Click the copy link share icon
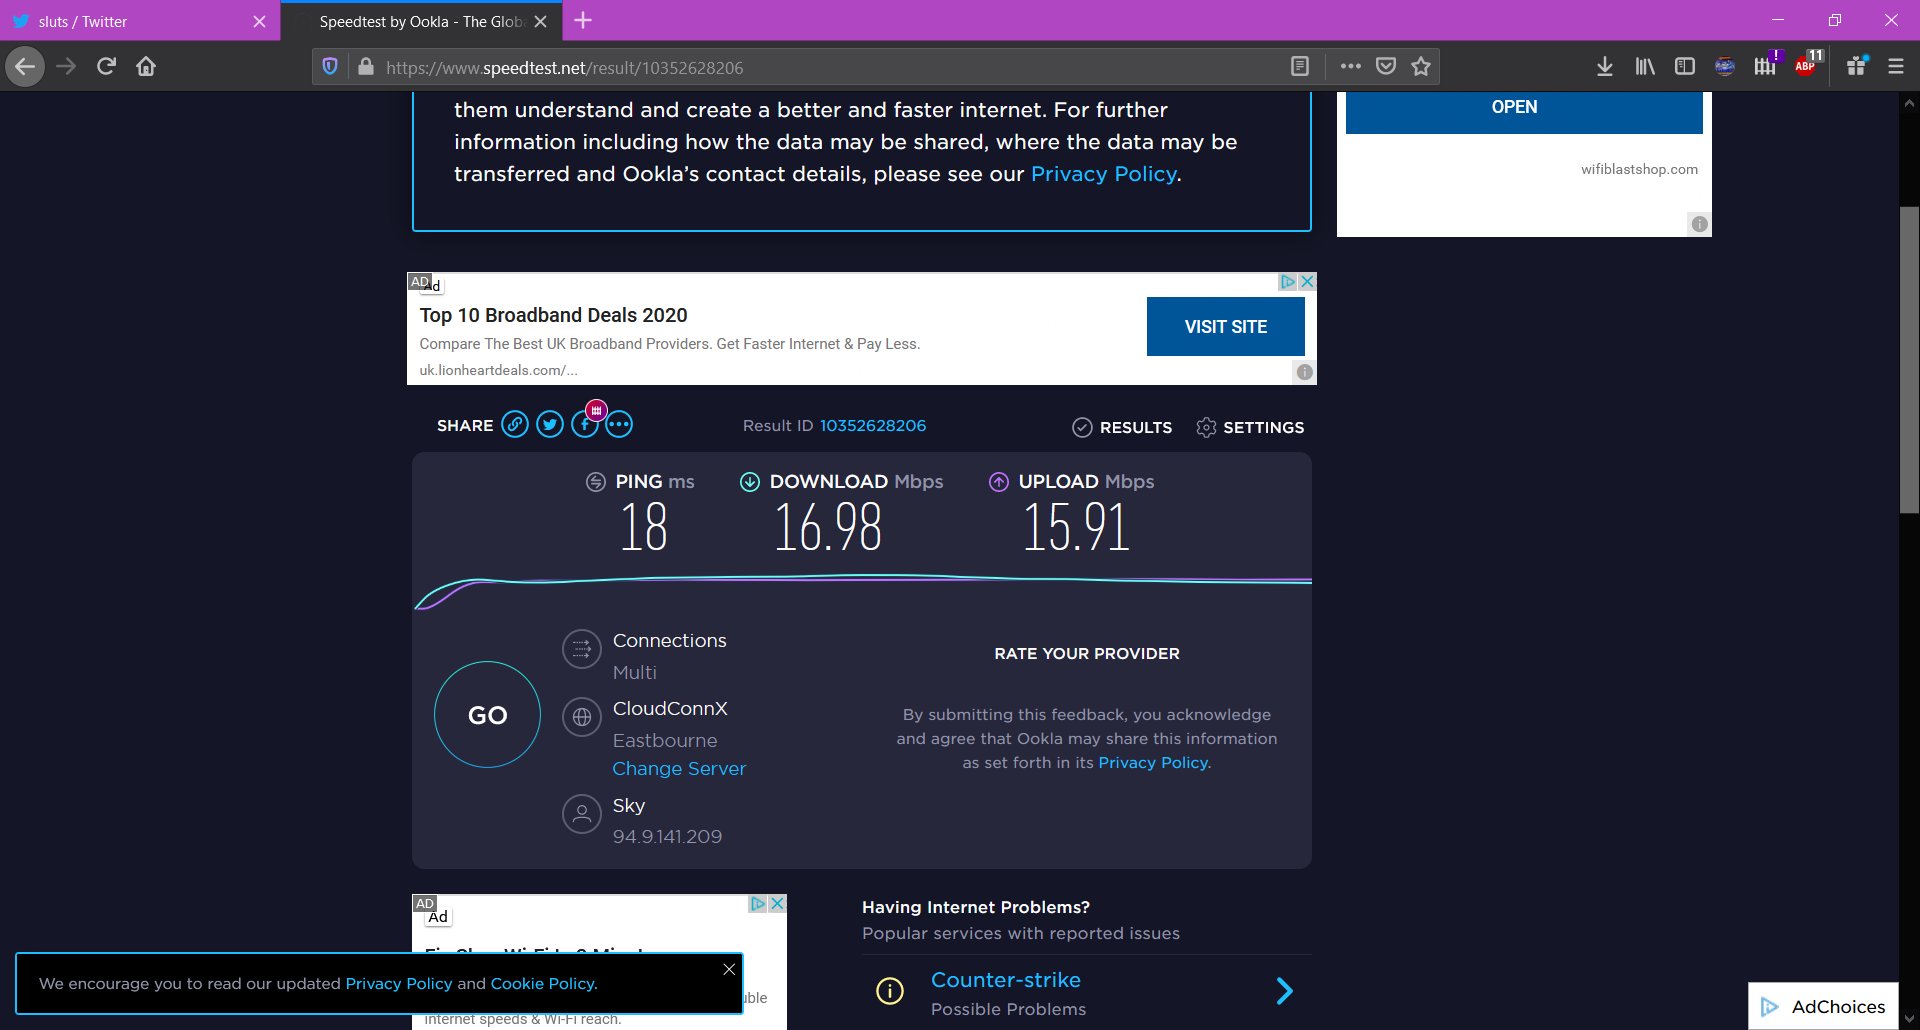The image size is (1920, 1030). (x=514, y=425)
